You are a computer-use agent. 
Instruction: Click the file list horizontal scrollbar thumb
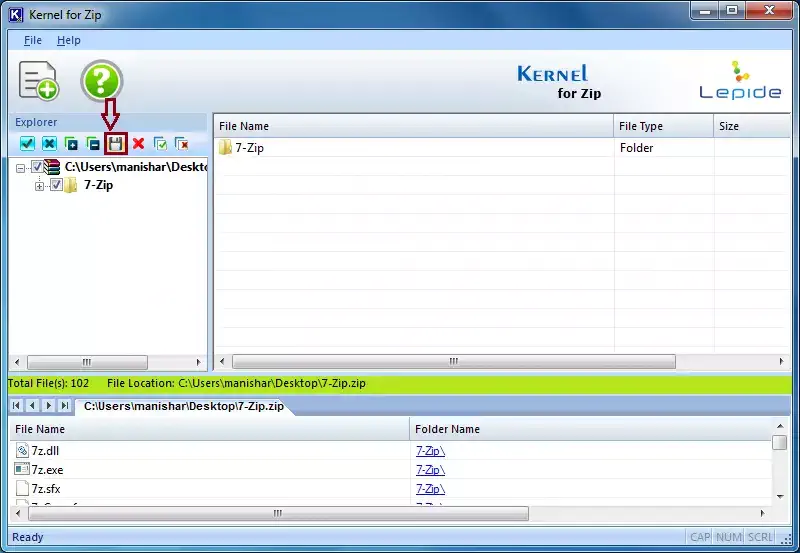[454, 362]
